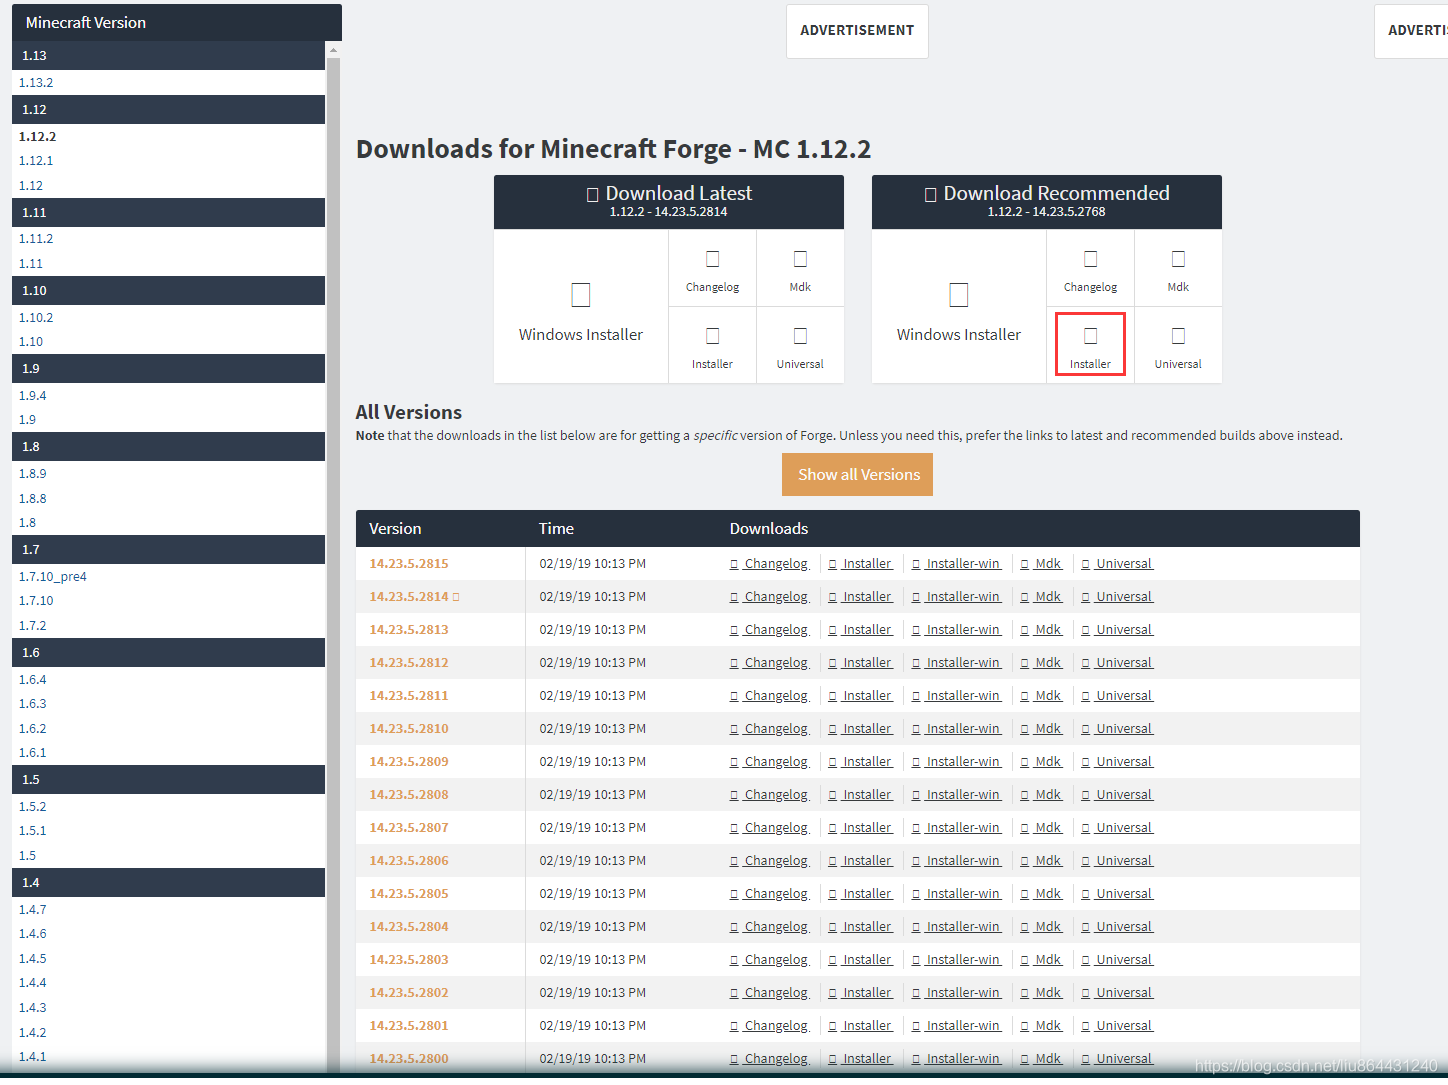Click Mdk icon under Download Recommended

point(1178,260)
